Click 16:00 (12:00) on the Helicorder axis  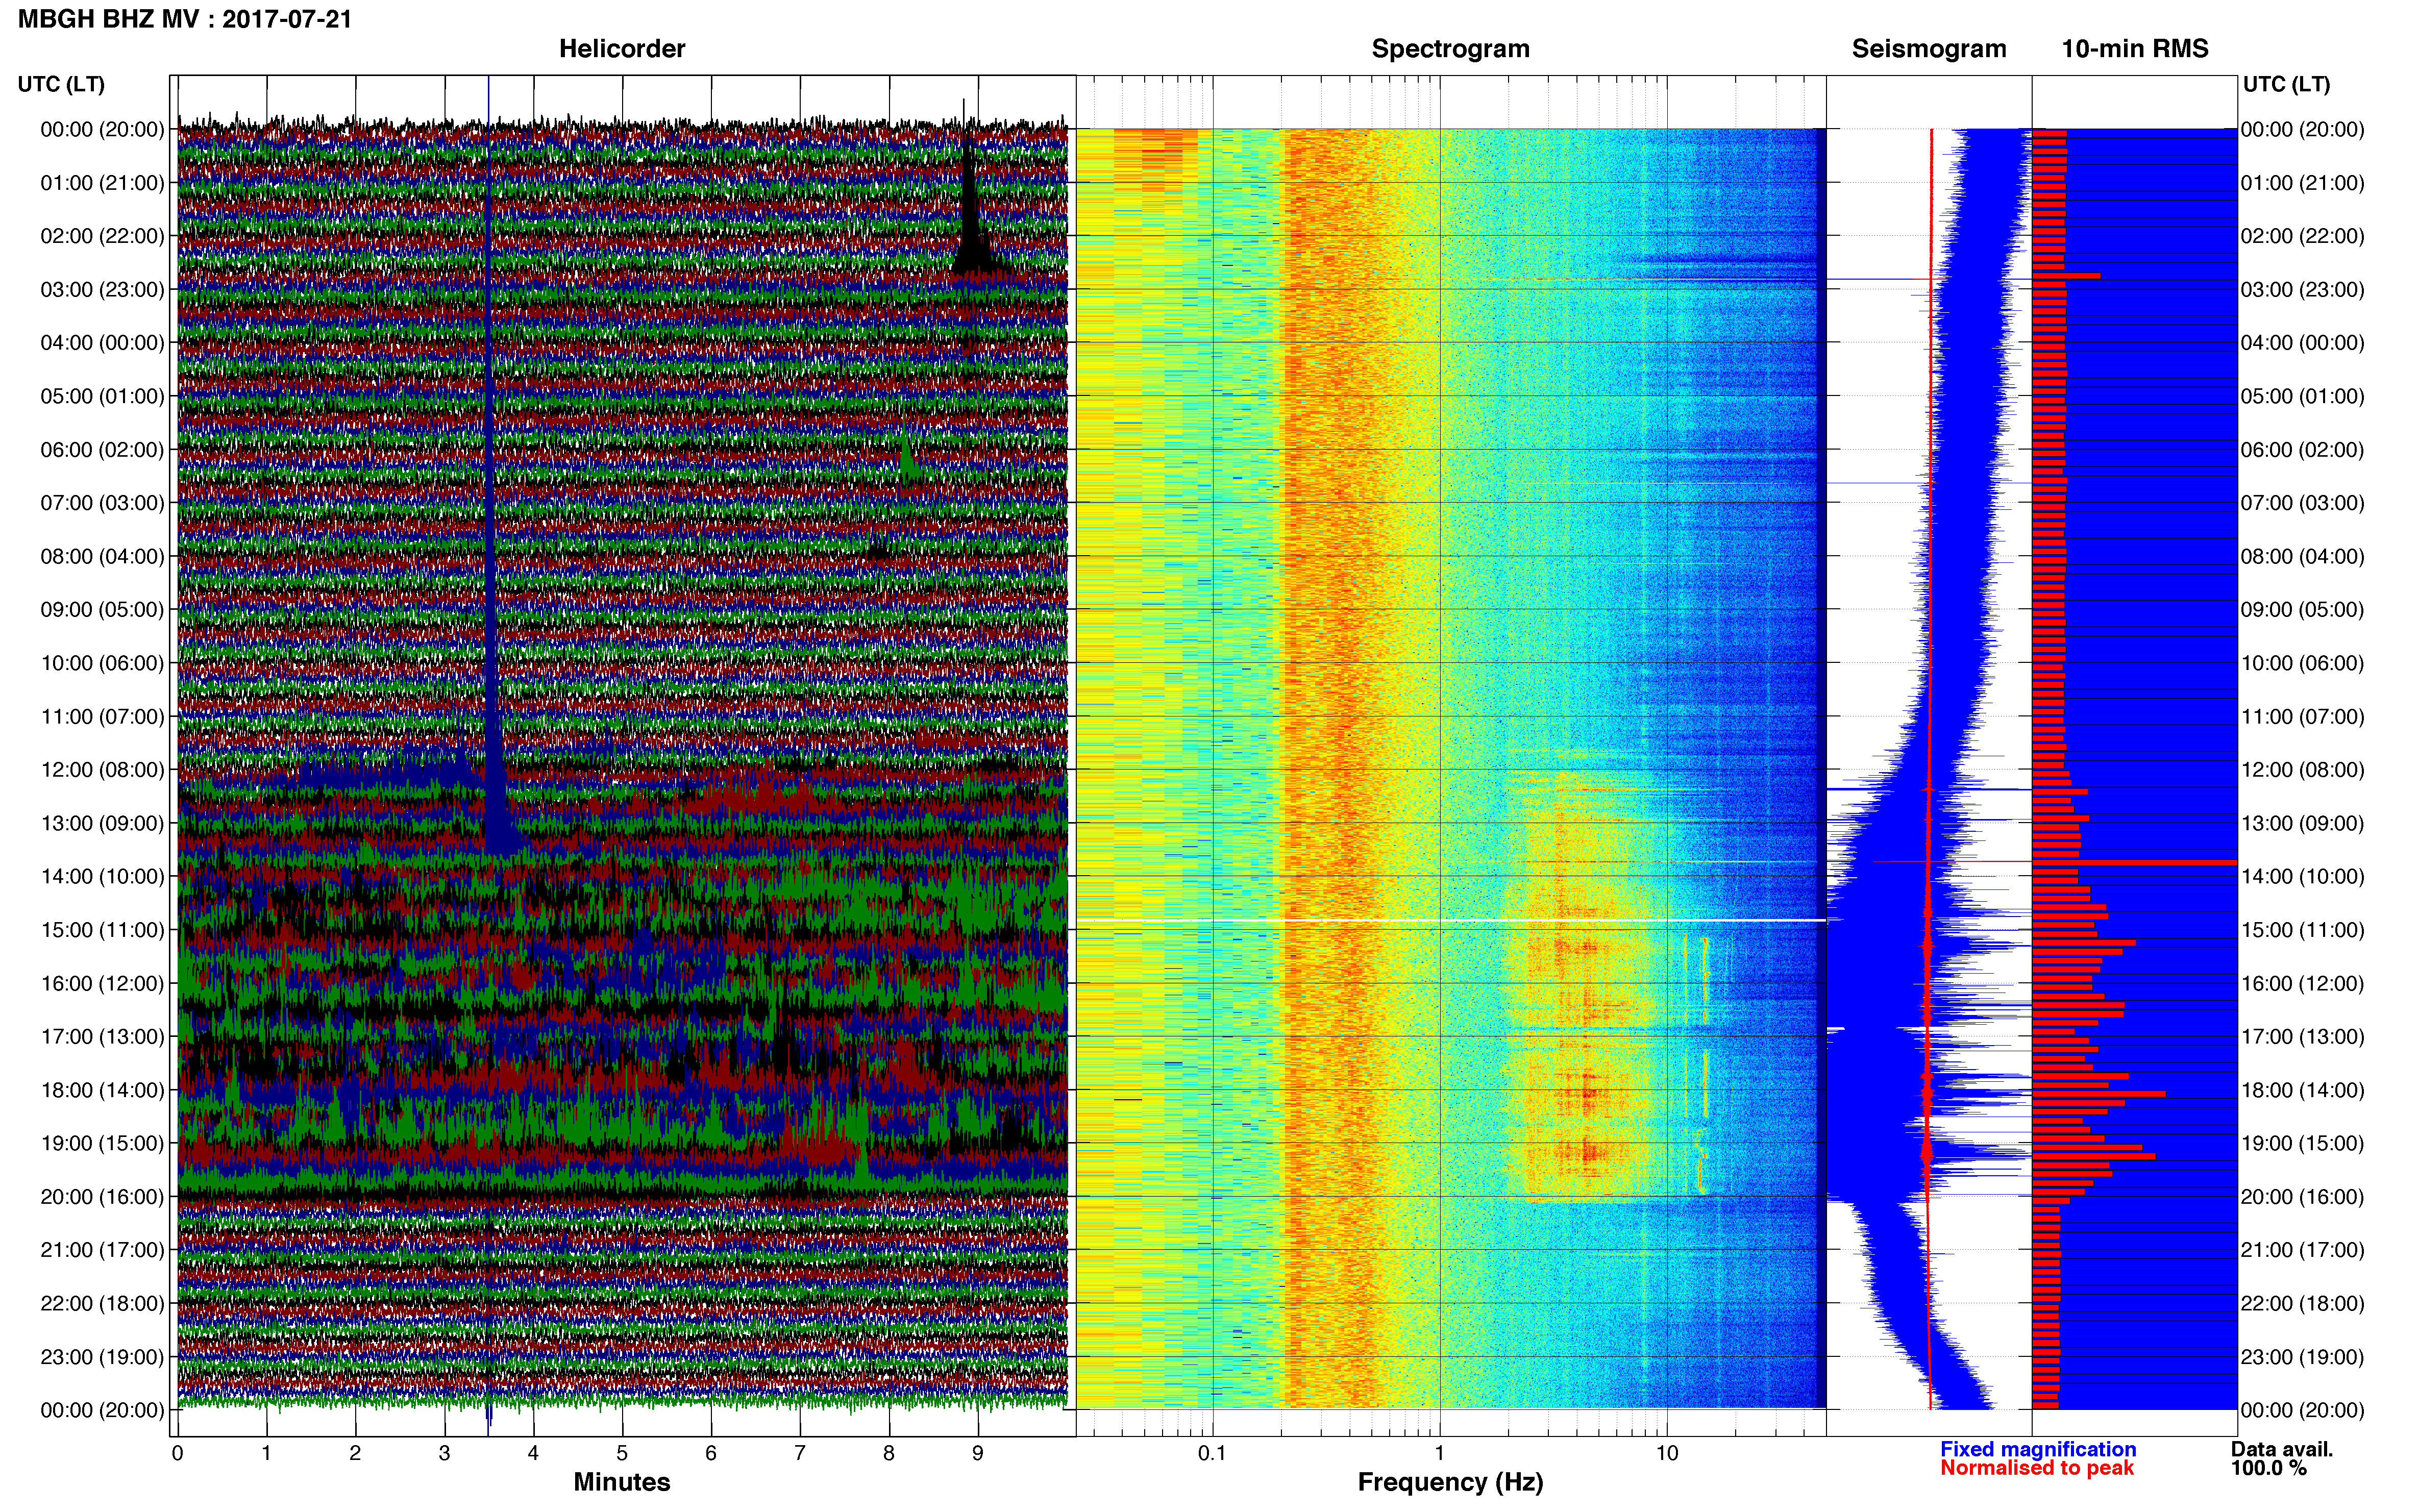[102, 983]
